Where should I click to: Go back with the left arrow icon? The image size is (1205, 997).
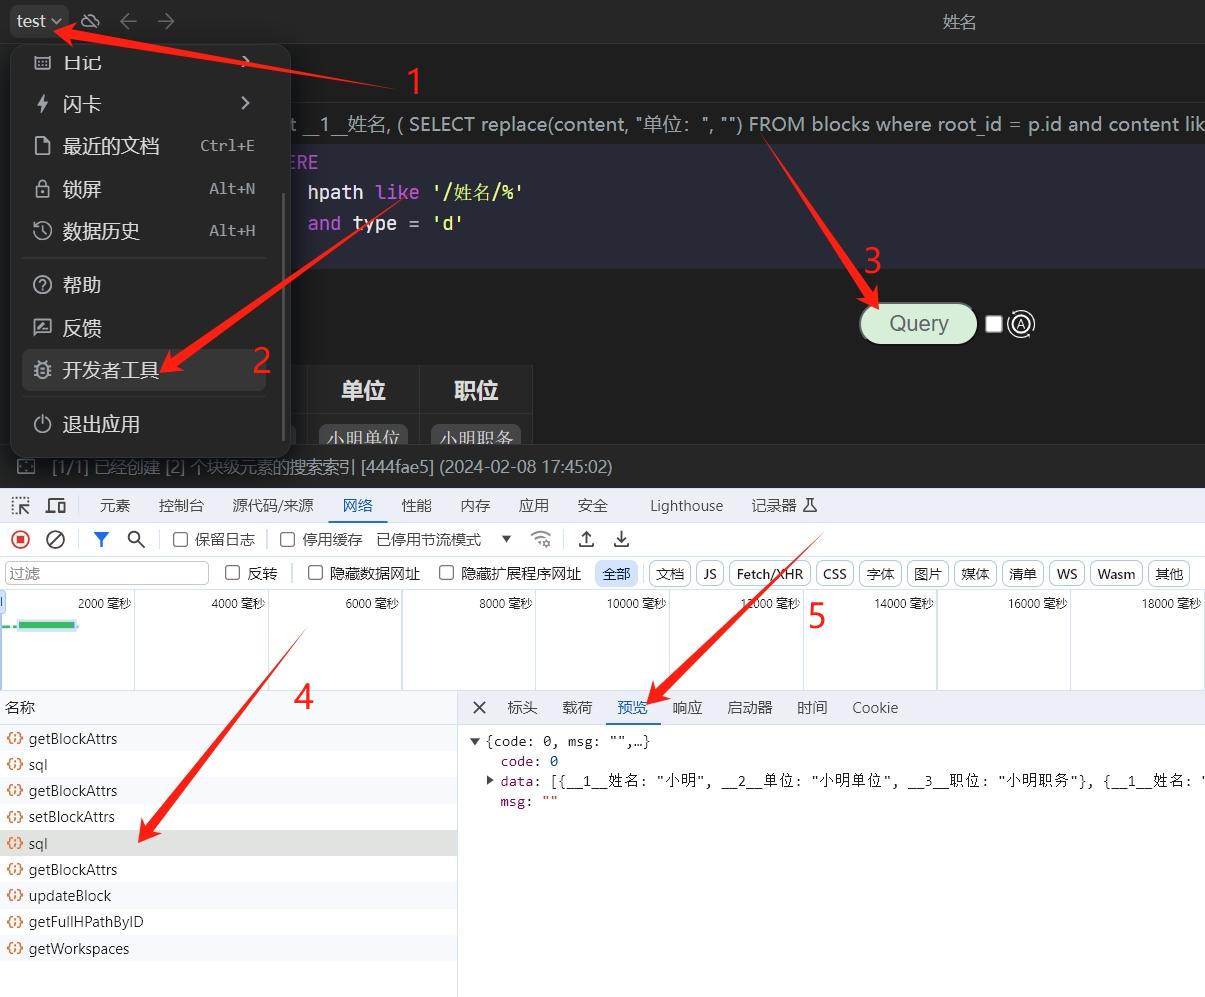click(x=128, y=21)
